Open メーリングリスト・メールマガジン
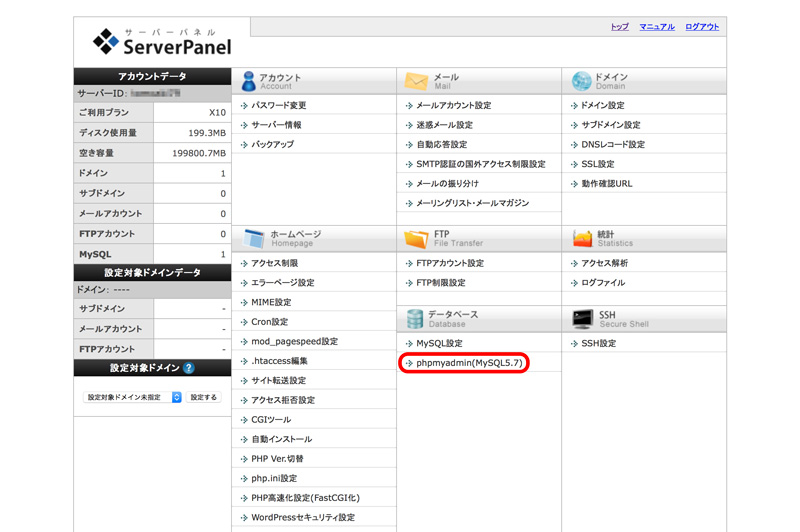The width and height of the screenshot is (800, 532). click(472, 203)
